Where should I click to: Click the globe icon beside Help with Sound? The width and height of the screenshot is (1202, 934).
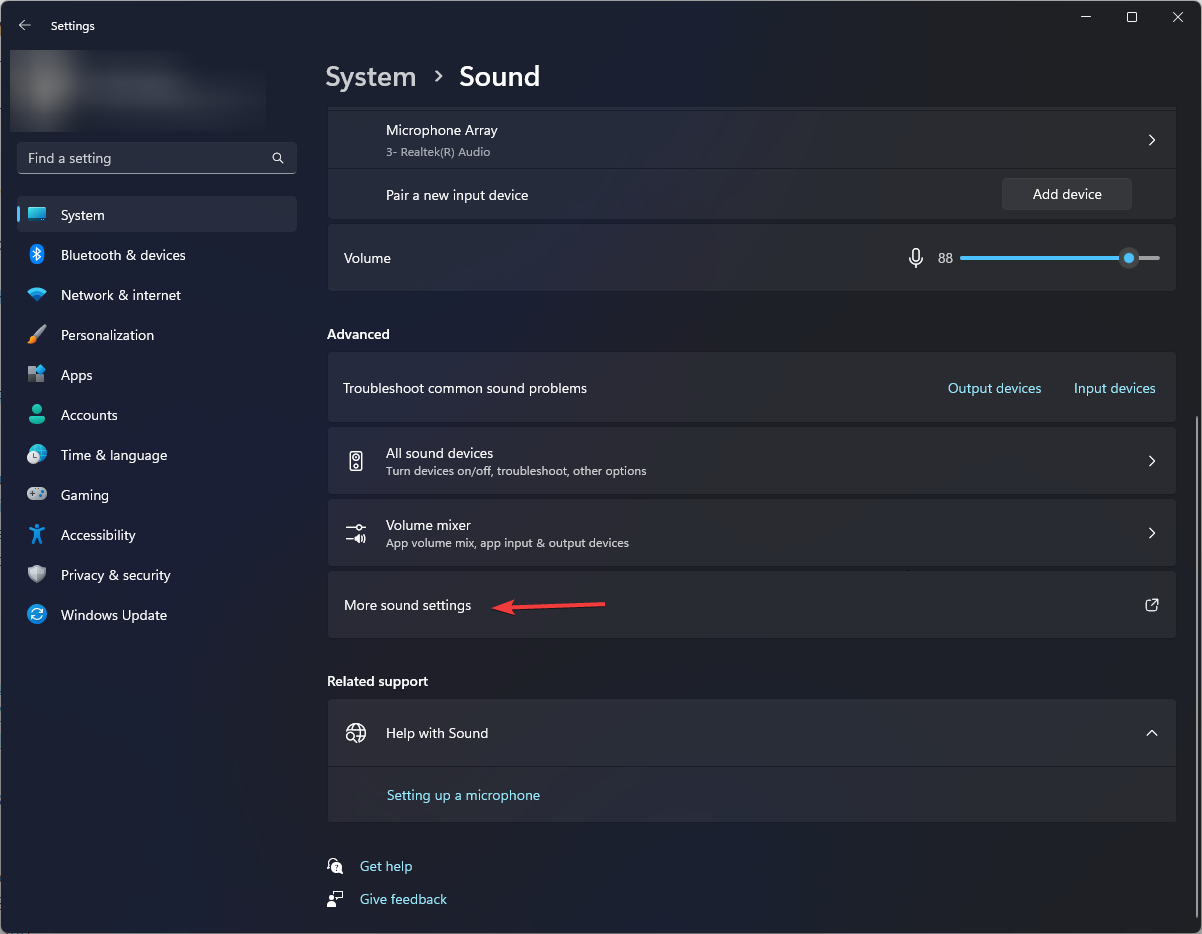tap(356, 733)
